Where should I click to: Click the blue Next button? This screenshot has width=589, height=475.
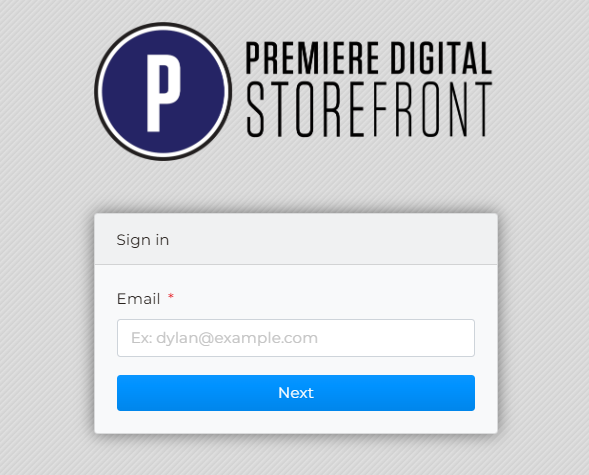coord(296,393)
